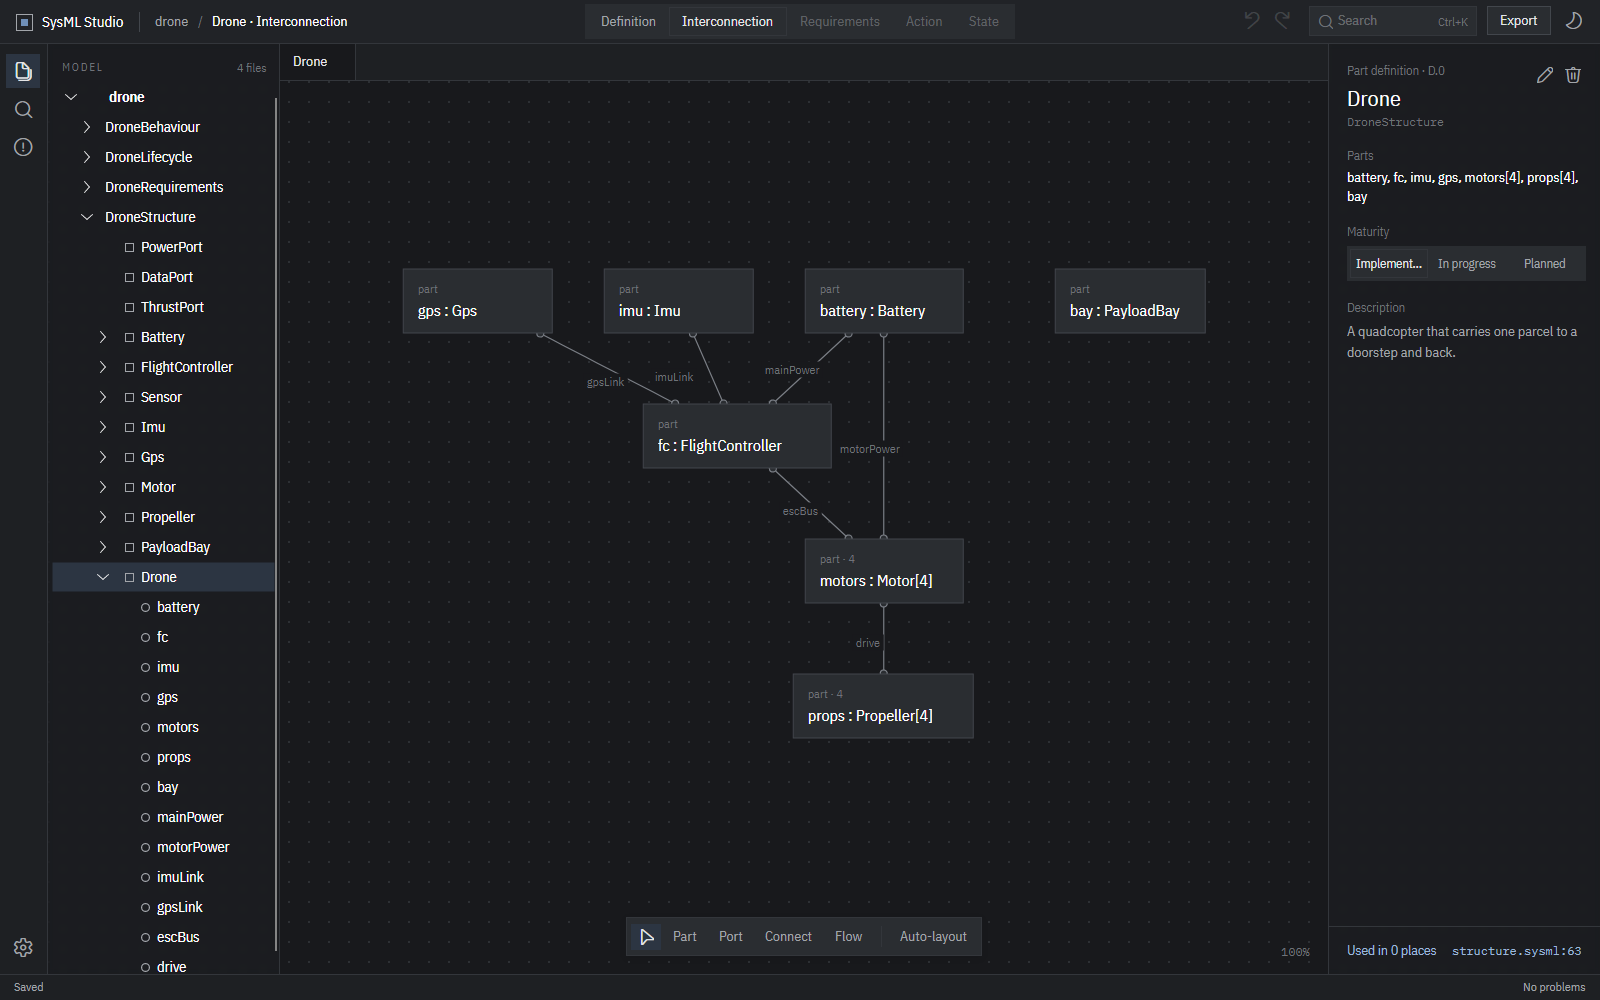Click the bay usage circle icon
Viewport: 1600px width, 1000px height.
pyautogui.click(x=146, y=787)
